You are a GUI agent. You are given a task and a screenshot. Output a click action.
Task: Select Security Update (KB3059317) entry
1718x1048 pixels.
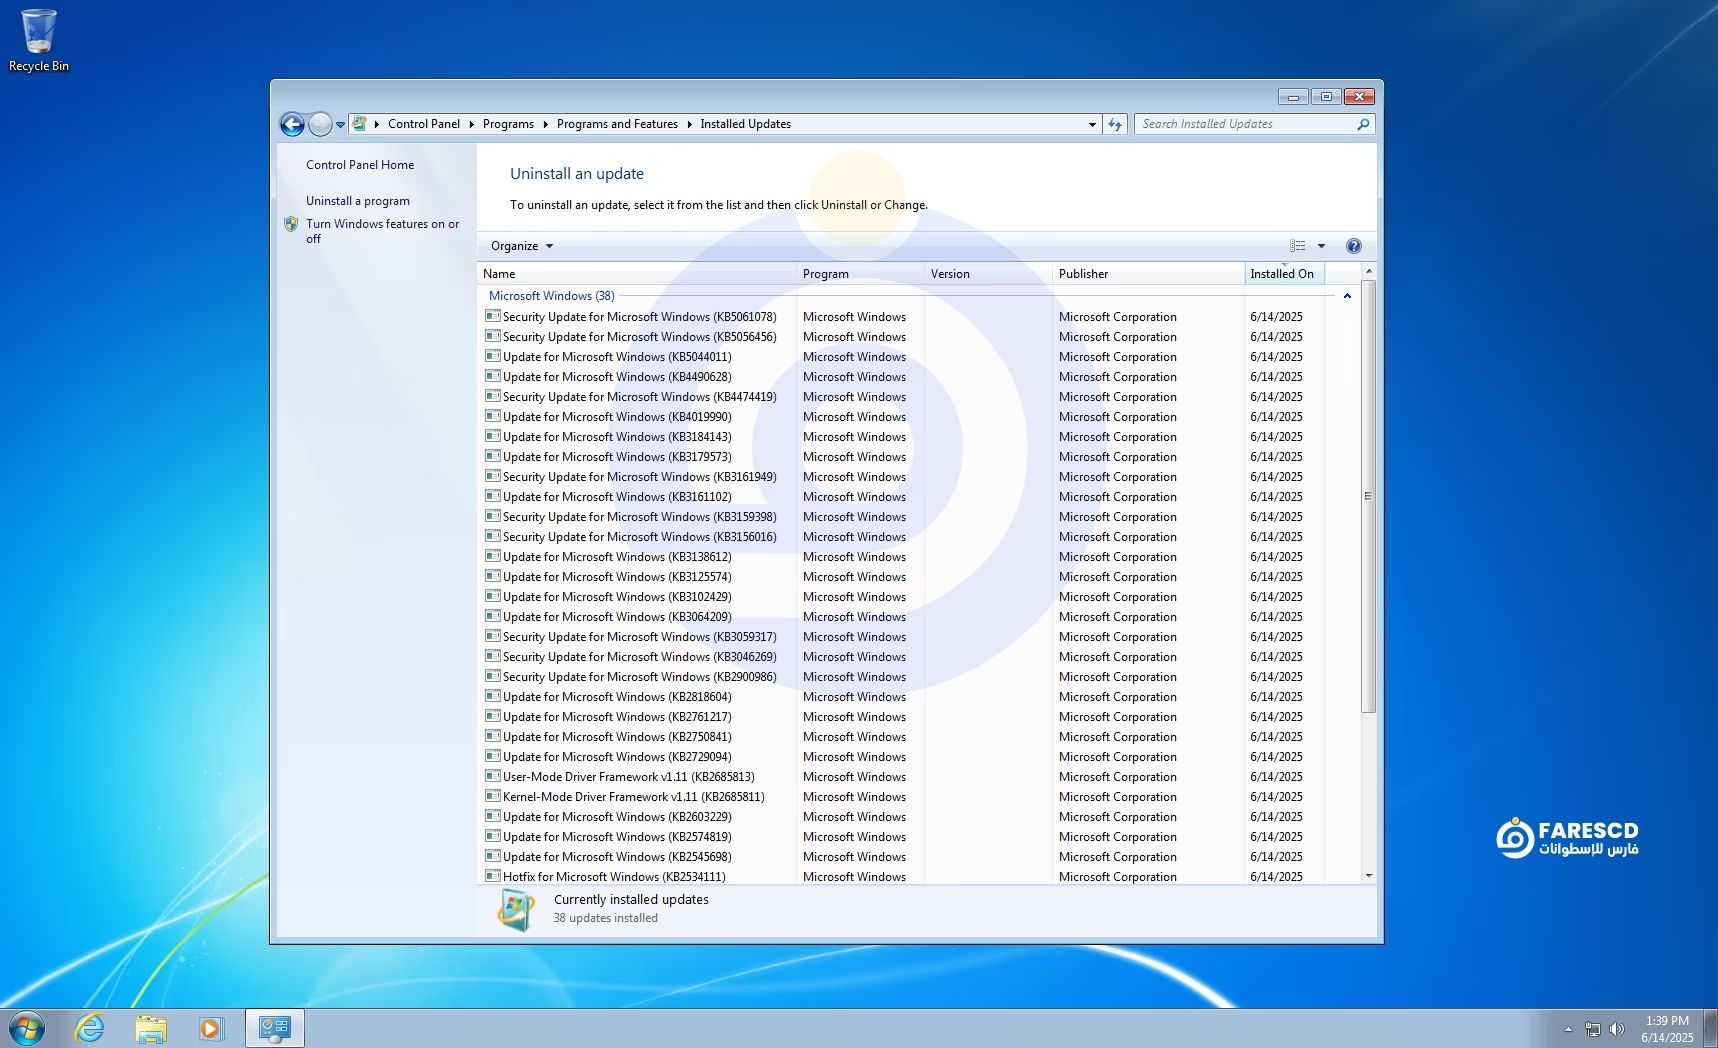(640, 637)
